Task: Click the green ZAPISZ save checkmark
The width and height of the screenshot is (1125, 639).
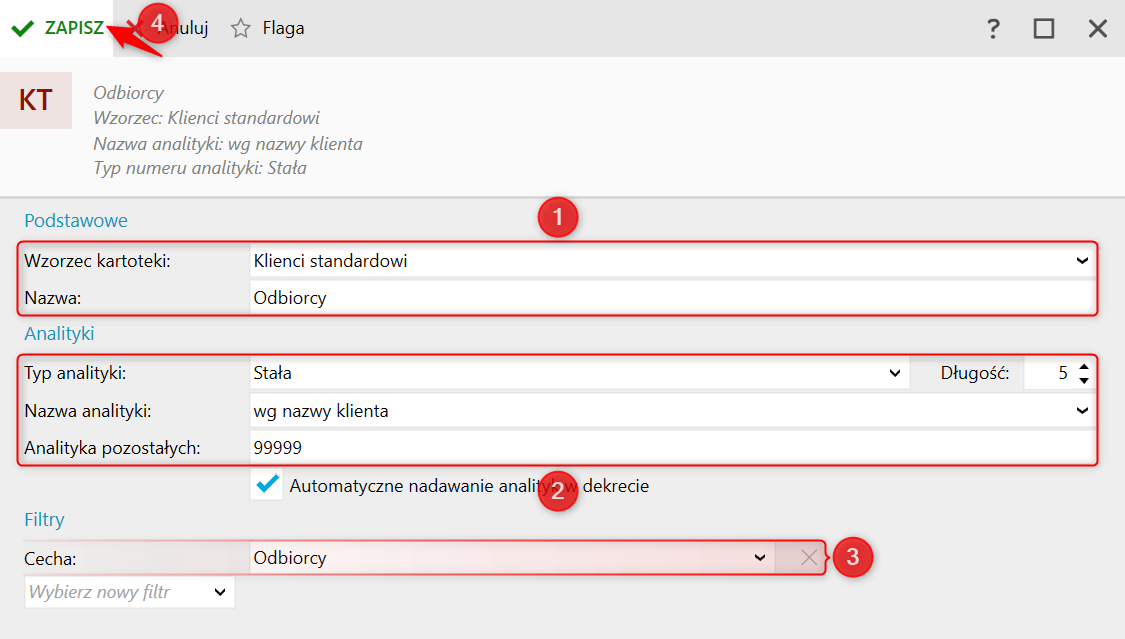Action: [23, 29]
